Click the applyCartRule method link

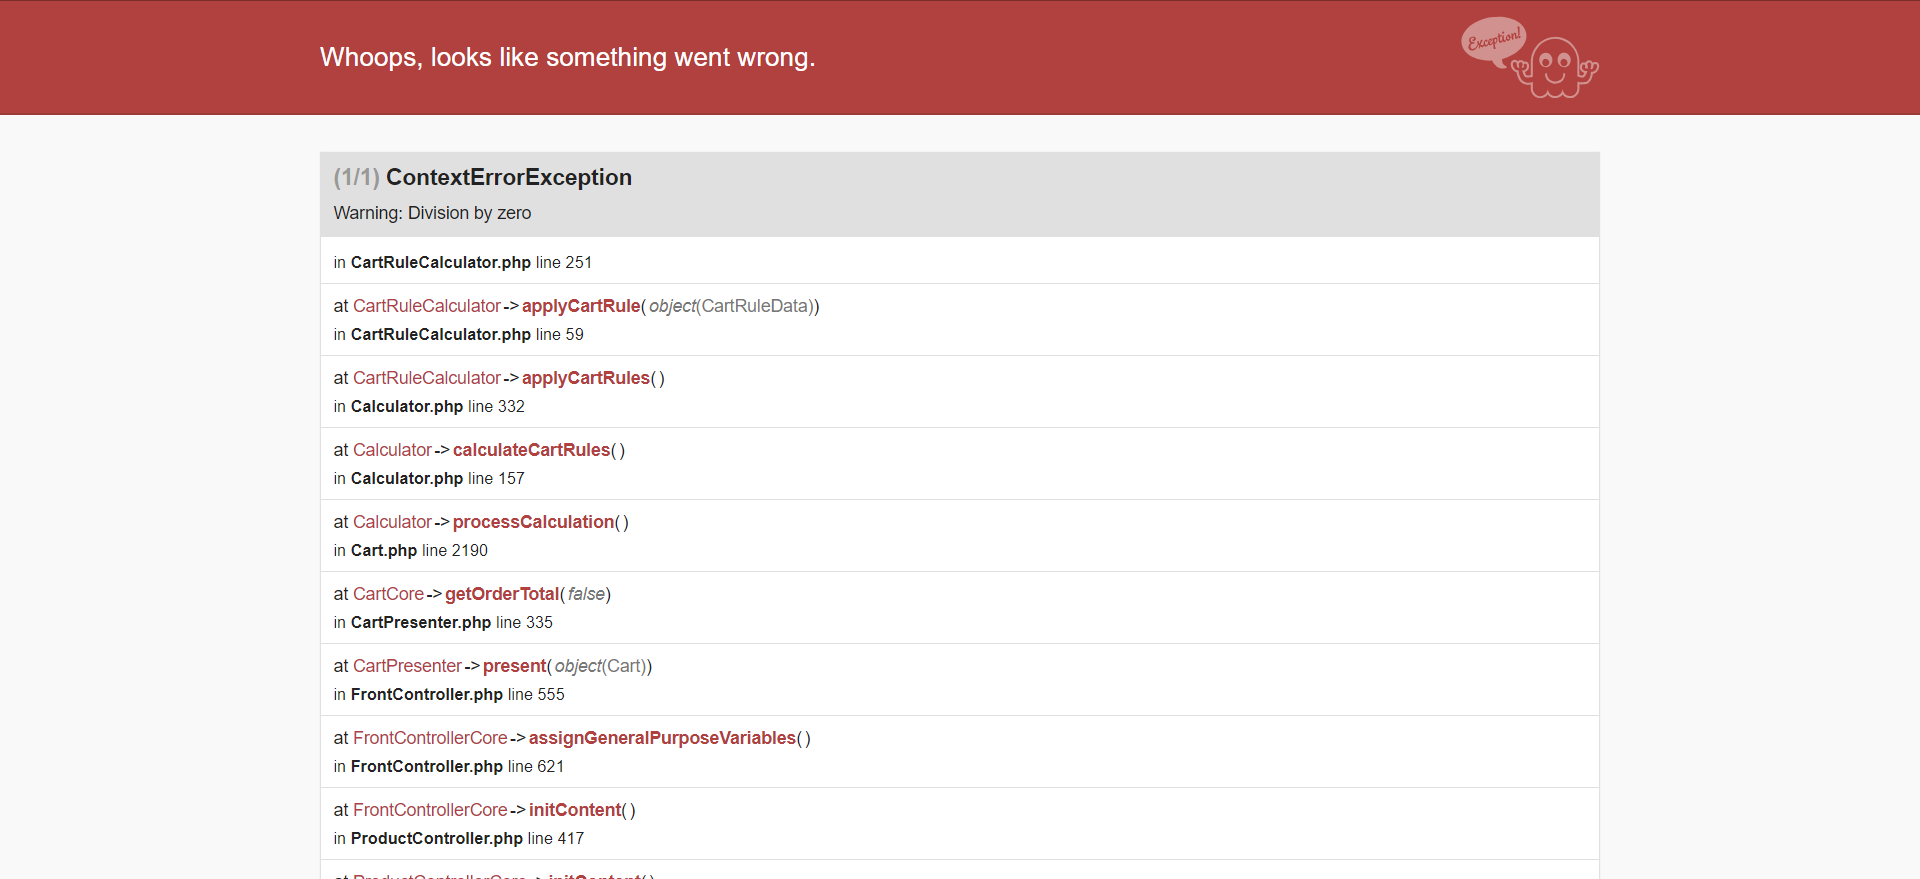(x=580, y=306)
